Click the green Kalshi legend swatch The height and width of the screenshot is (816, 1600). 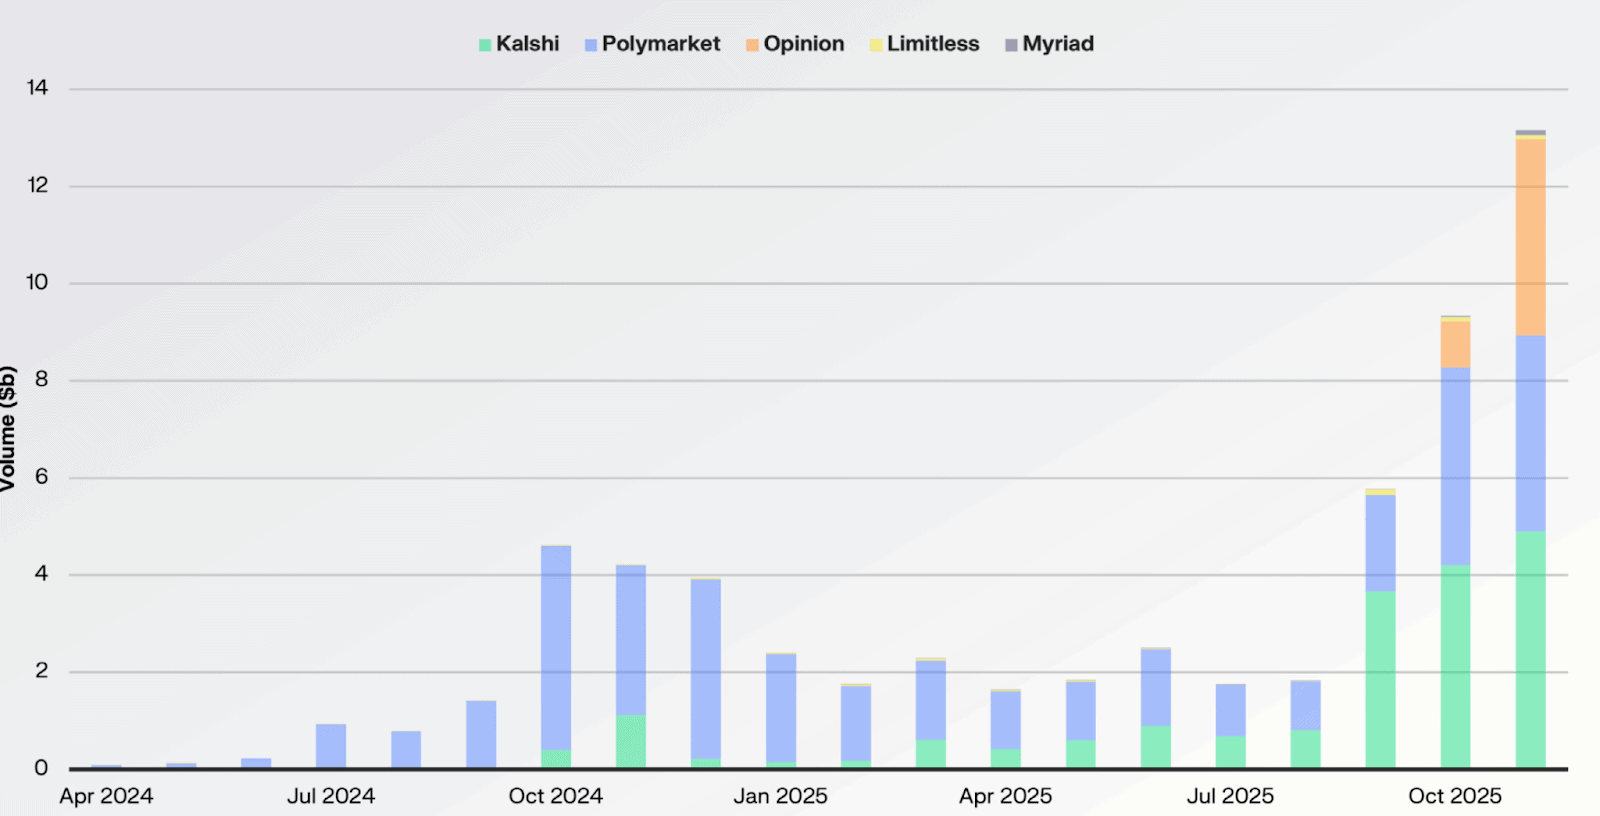(485, 45)
